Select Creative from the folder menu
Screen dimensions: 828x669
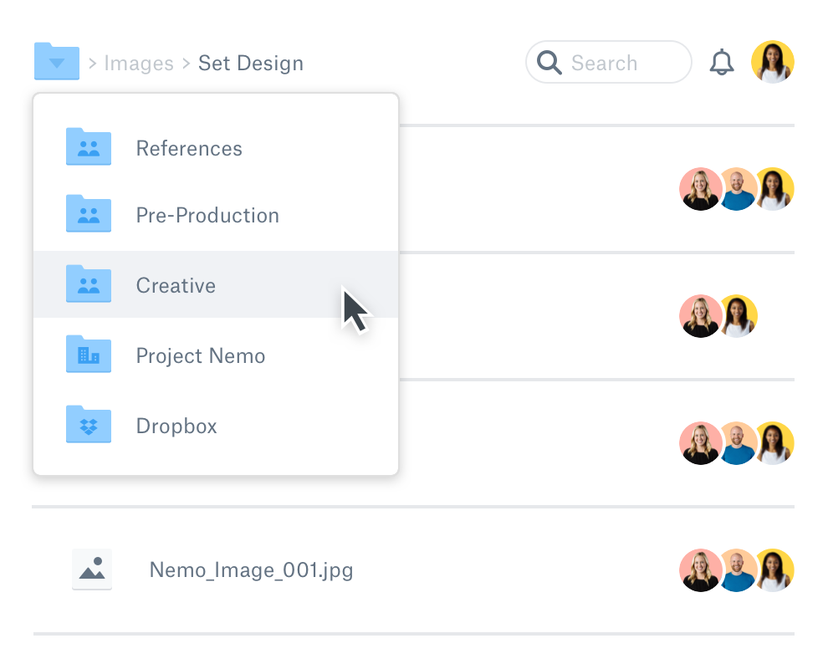pyautogui.click(x=176, y=285)
